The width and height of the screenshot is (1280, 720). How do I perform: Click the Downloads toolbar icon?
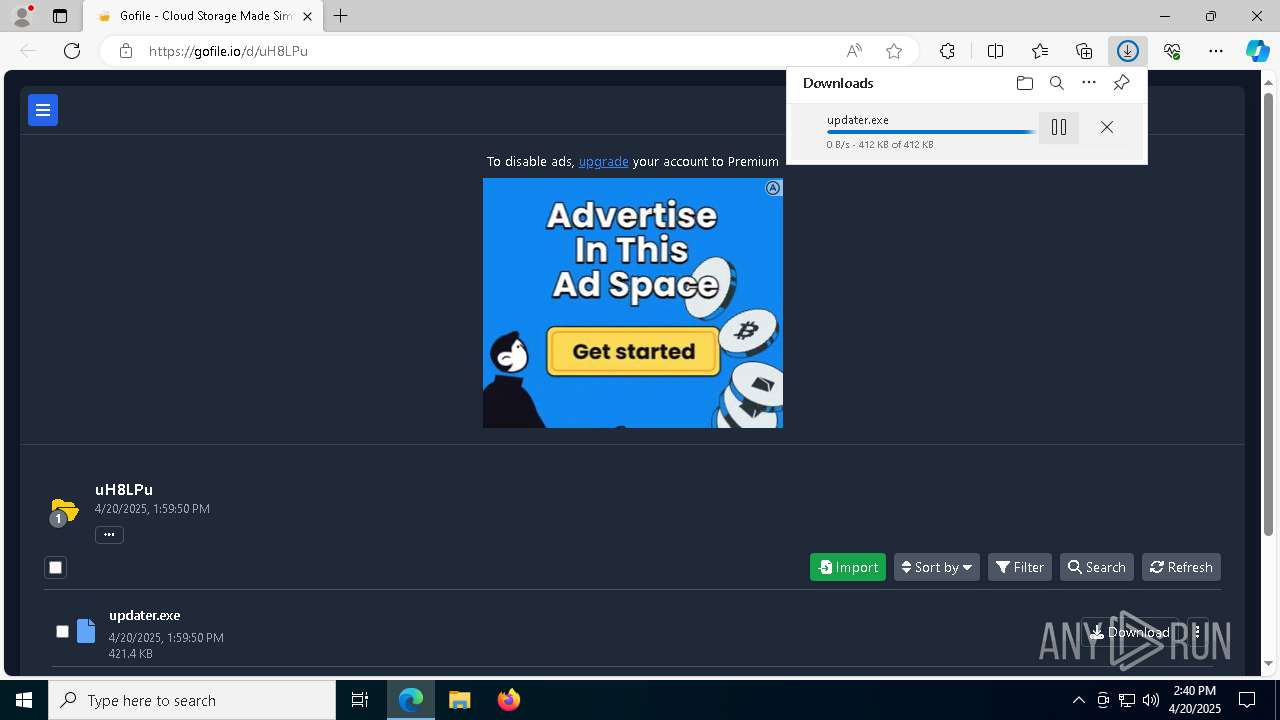(x=1127, y=51)
